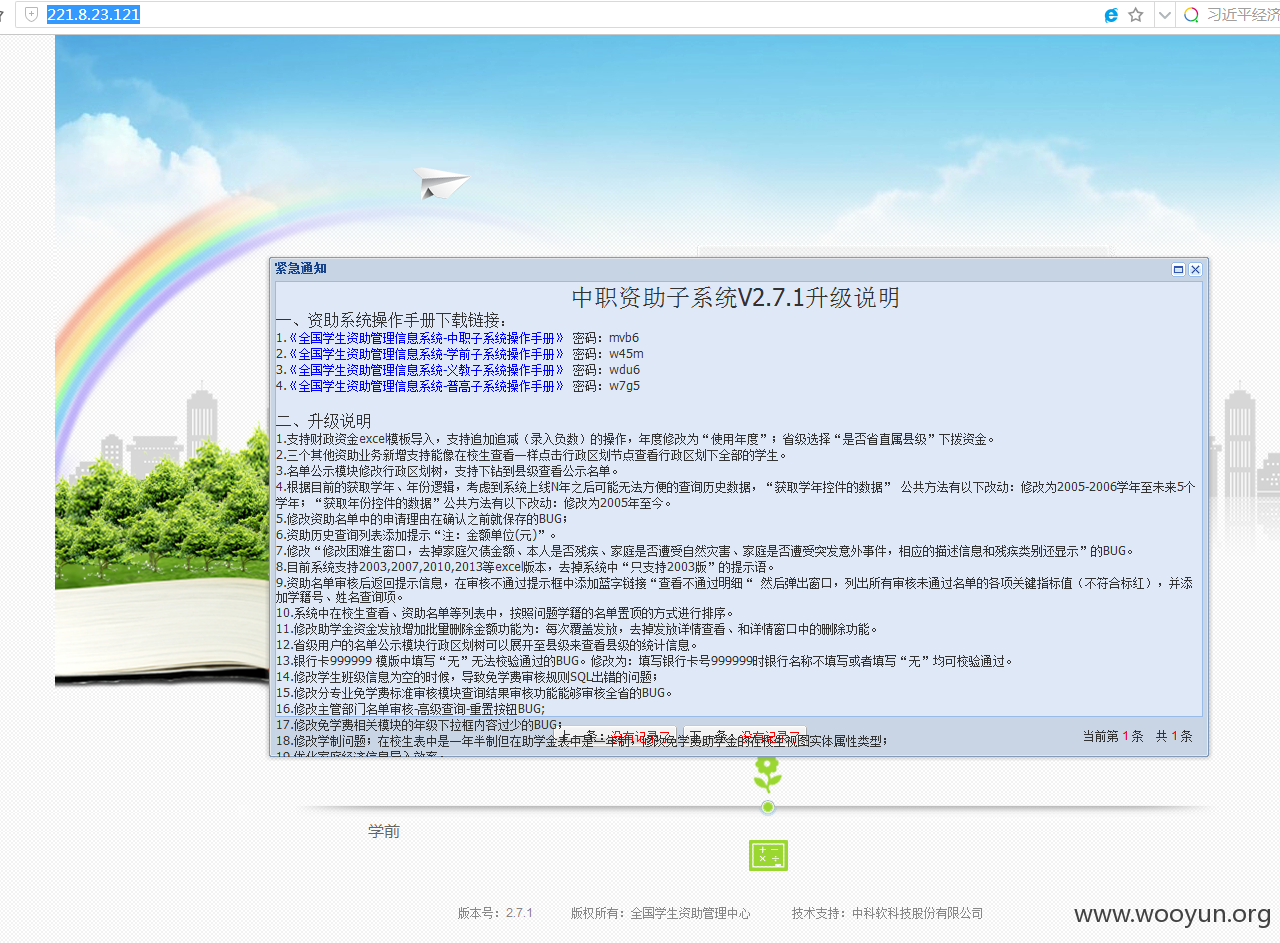Click the search engine logo icon
Screen dimensions: 1280x943
coord(1191,15)
